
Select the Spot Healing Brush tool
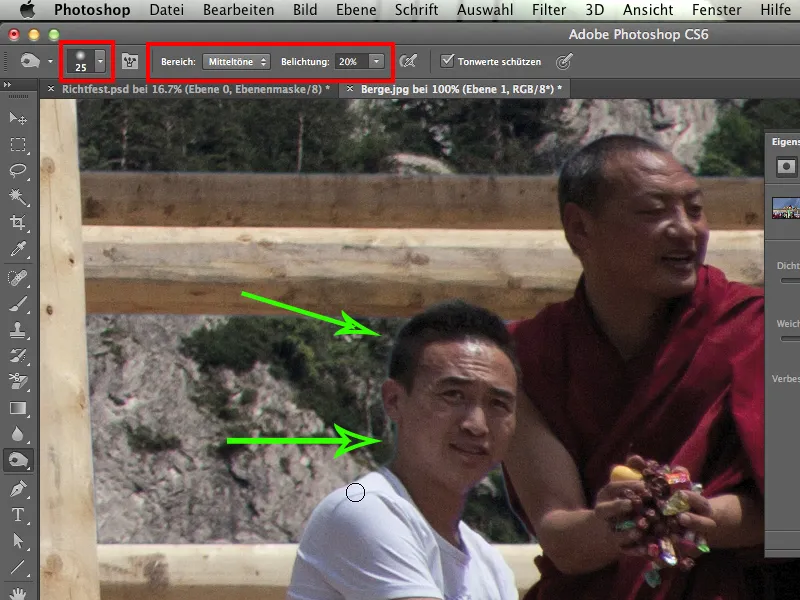click(18, 278)
